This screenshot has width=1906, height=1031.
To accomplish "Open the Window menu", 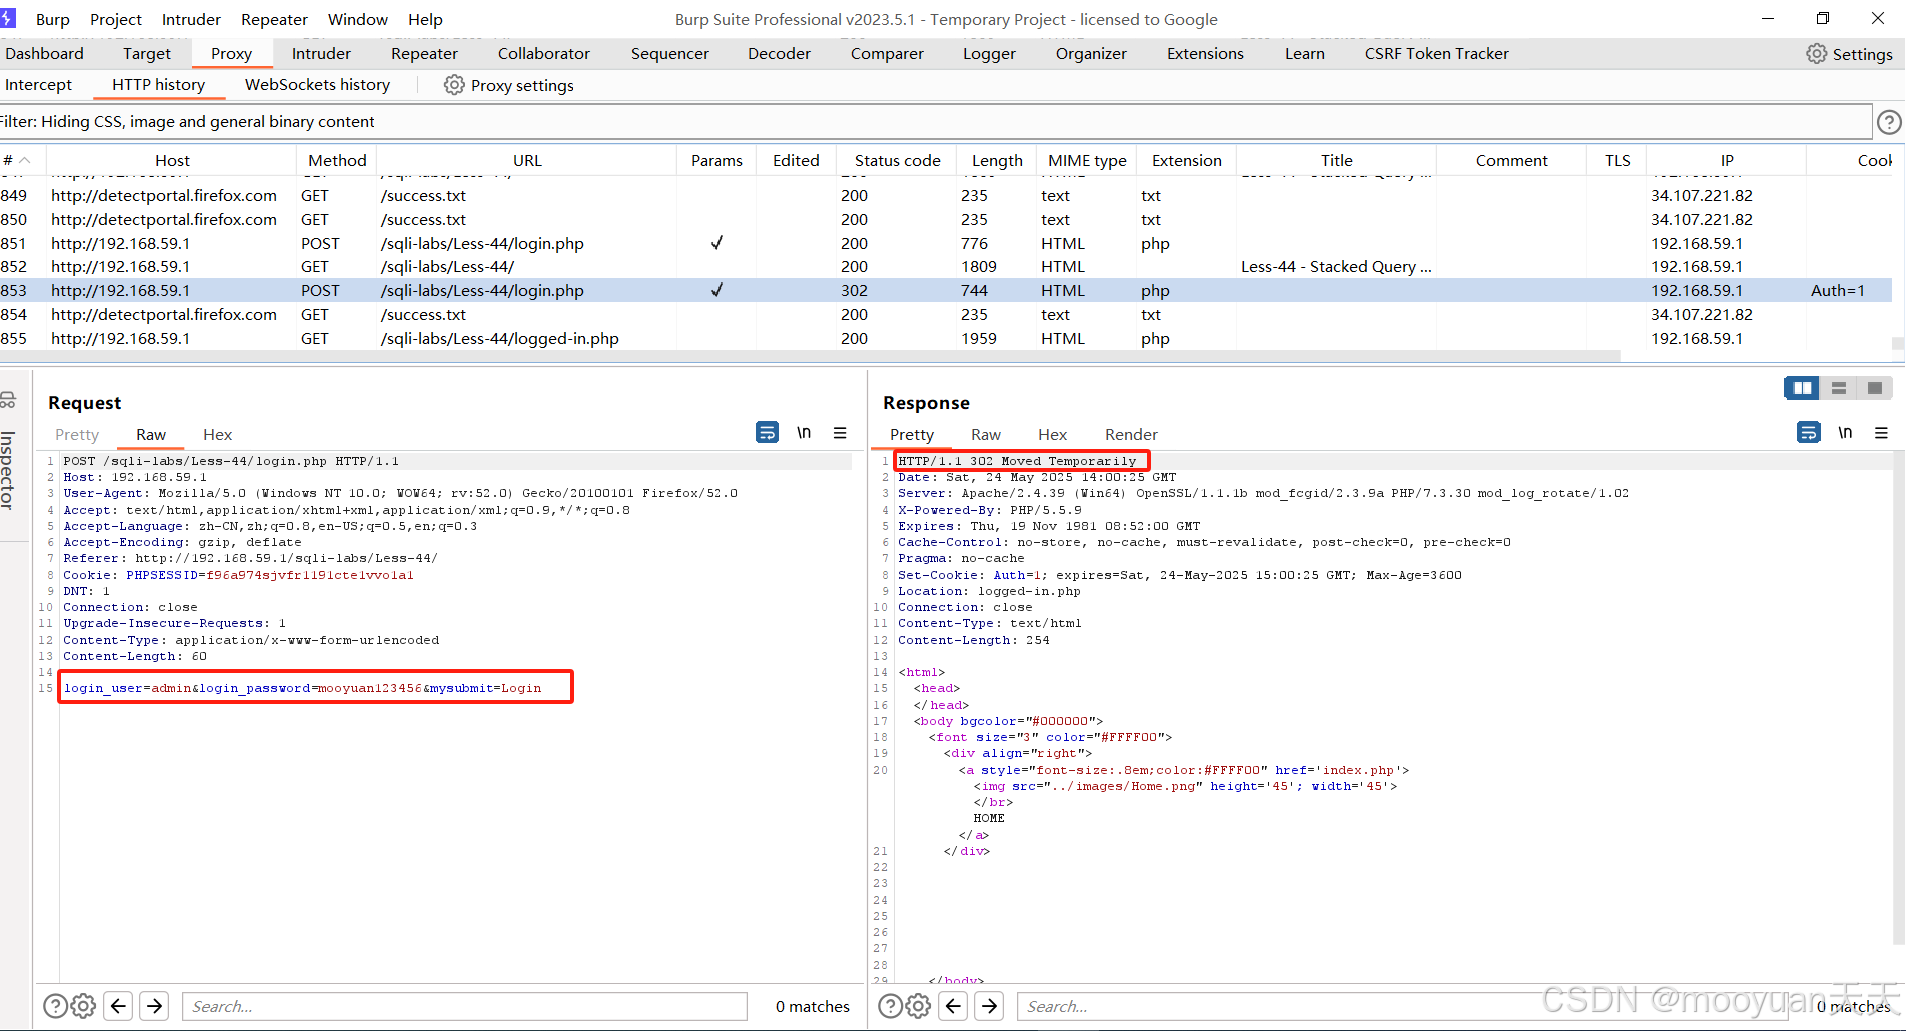I will [358, 19].
